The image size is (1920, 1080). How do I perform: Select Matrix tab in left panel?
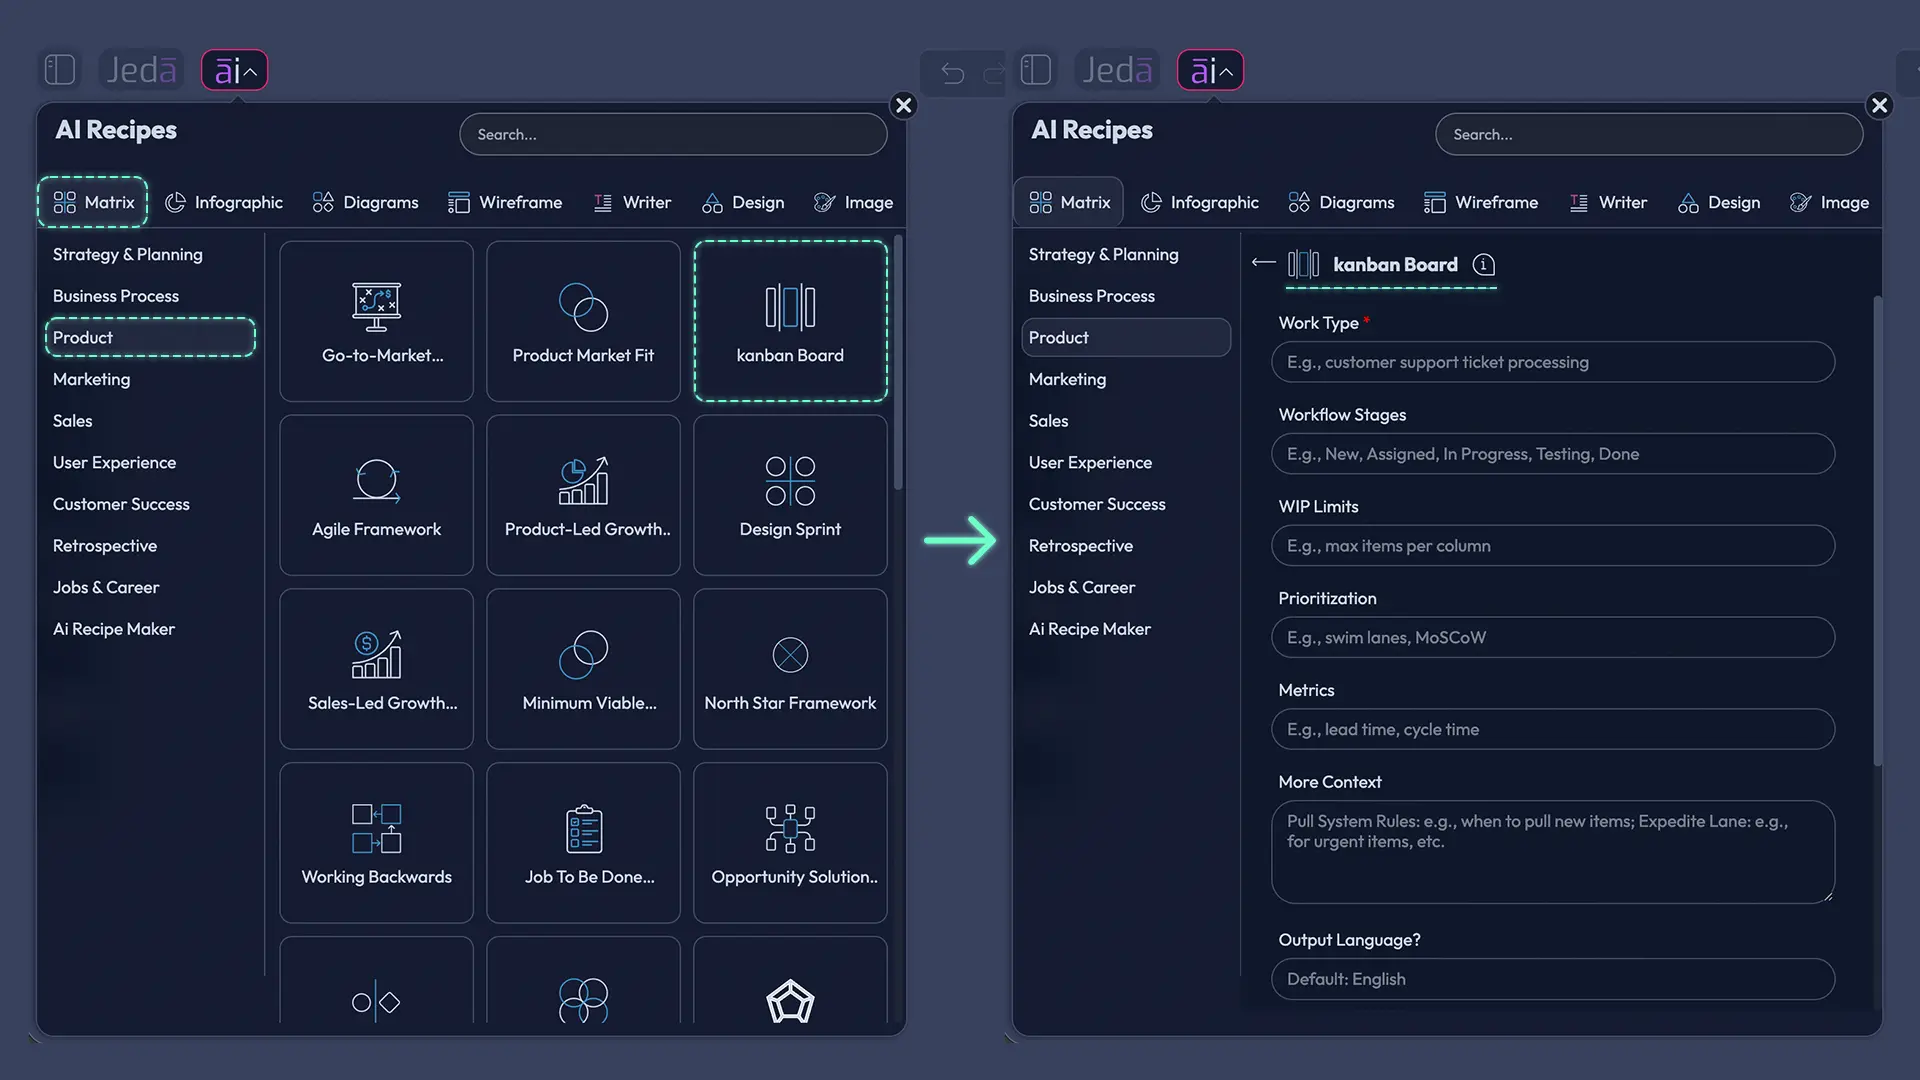pos(93,202)
